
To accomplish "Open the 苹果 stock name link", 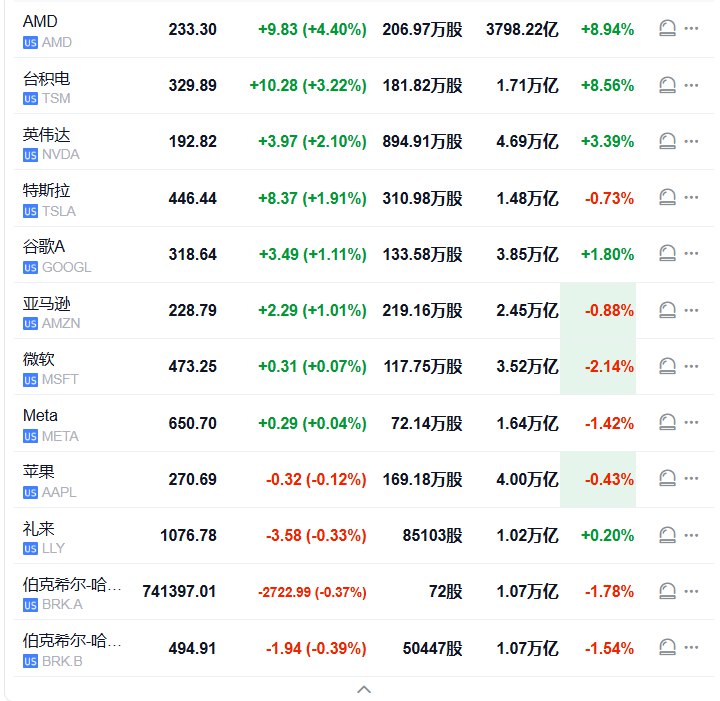I will pos(39,471).
